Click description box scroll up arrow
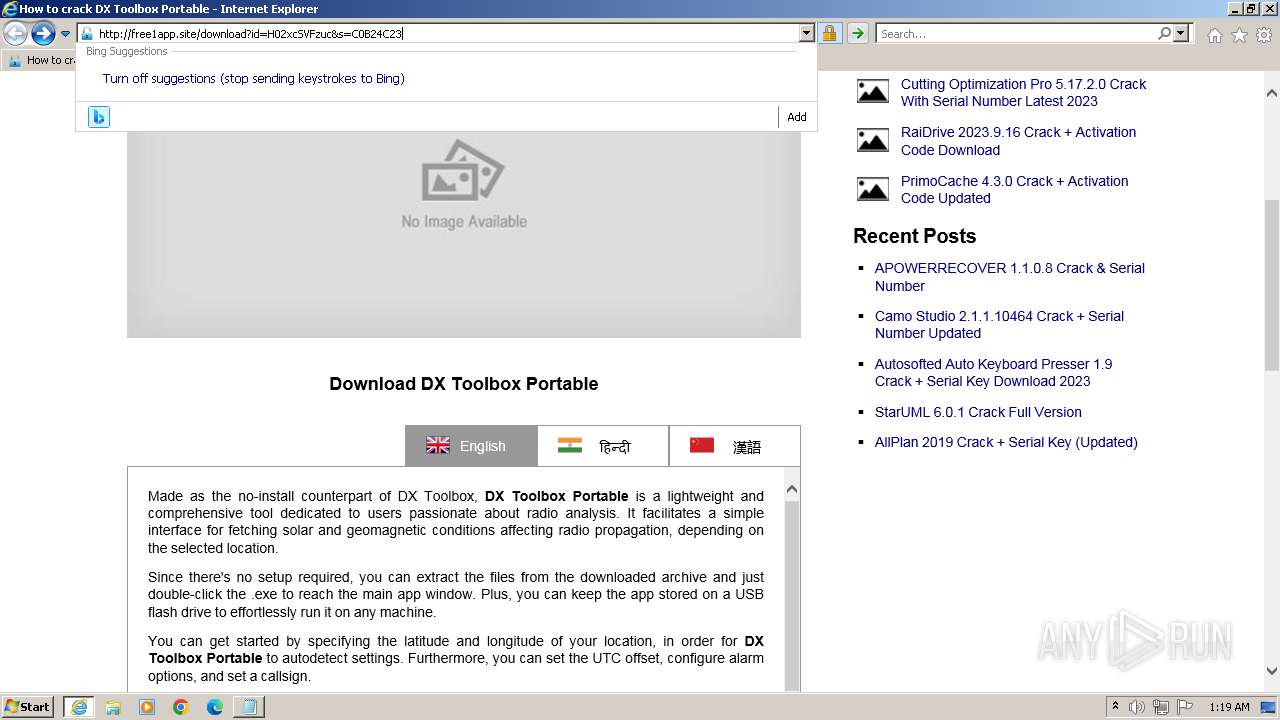This screenshot has height=720, width=1280. tap(792, 490)
